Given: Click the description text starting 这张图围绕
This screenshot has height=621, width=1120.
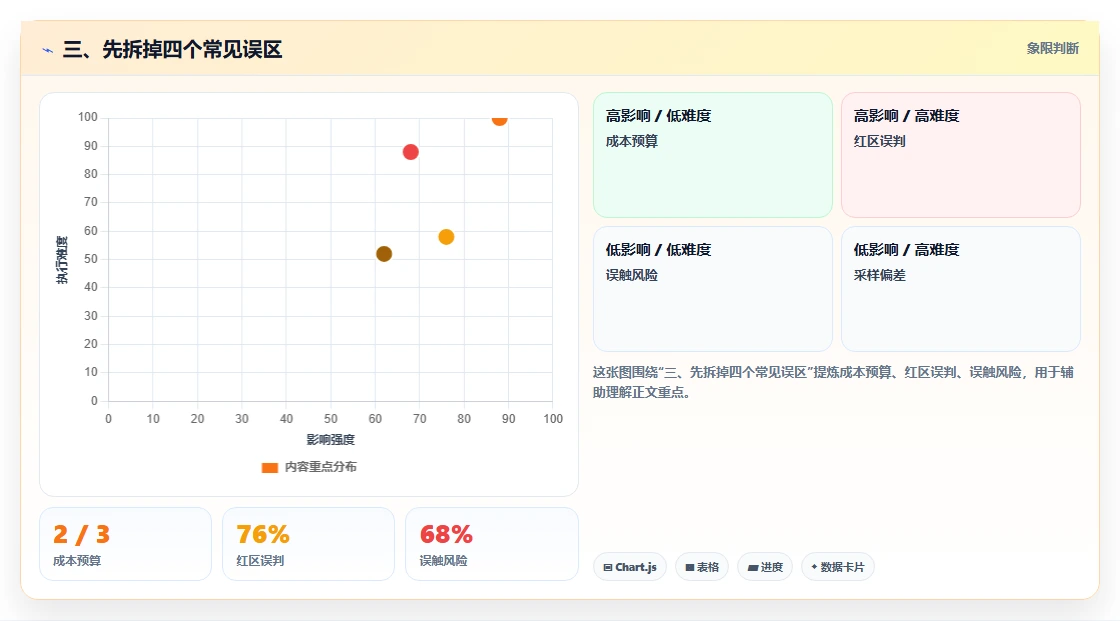Looking at the screenshot, I should 833,382.
